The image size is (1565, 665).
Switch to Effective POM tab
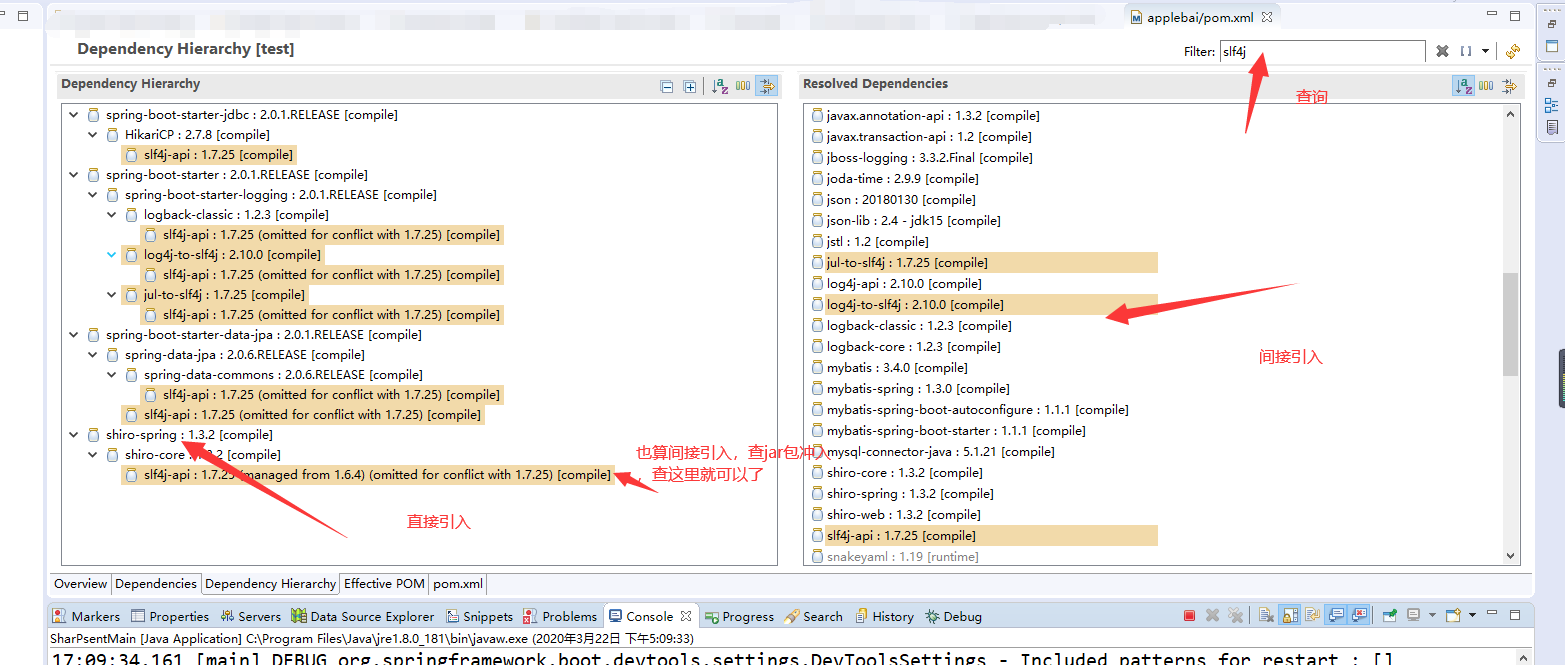pos(384,584)
